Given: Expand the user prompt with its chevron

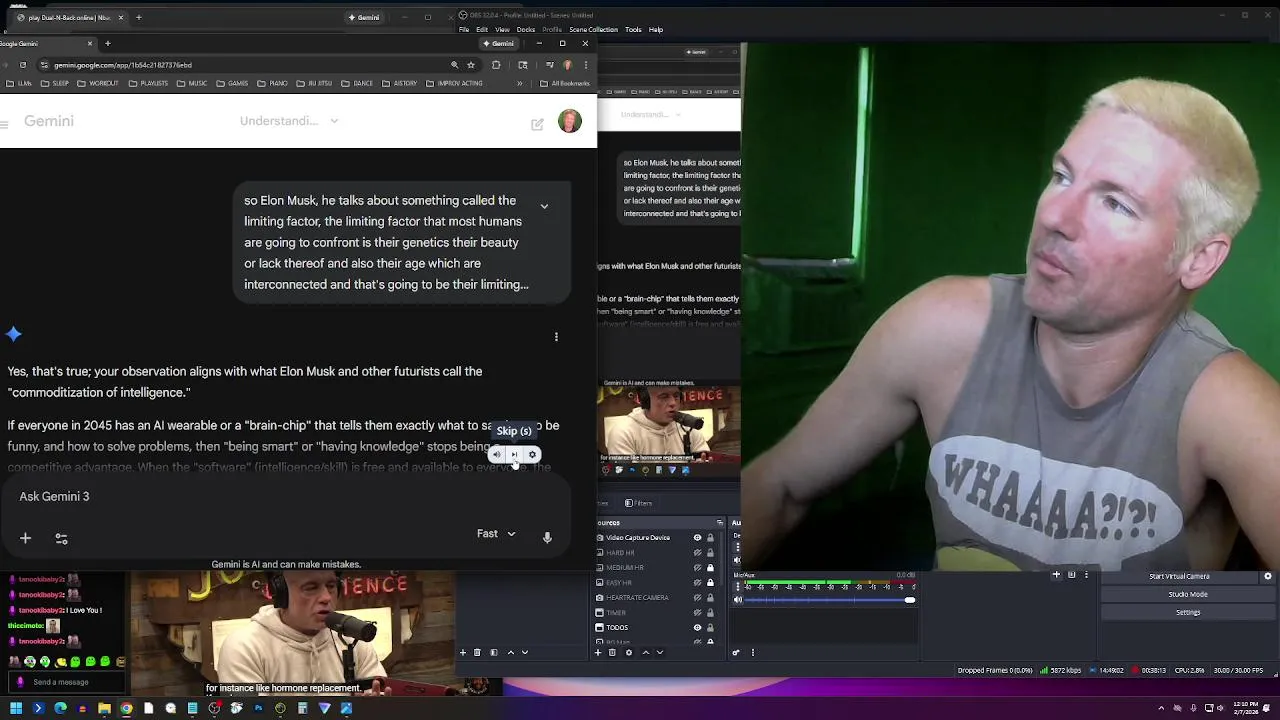Looking at the screenshot, I should [x=544, y=206].
